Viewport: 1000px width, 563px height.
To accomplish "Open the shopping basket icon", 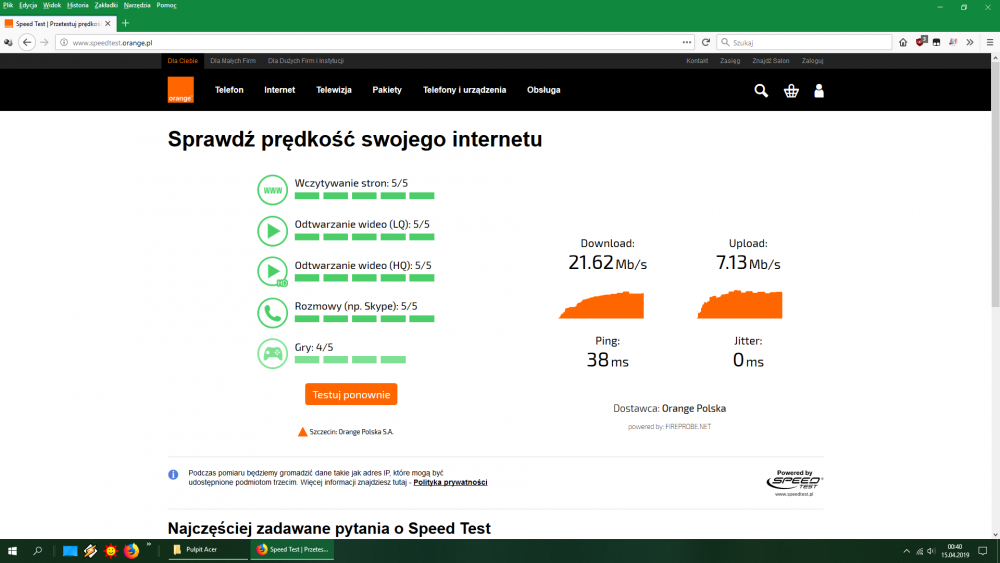I will (x=791, y=91).
